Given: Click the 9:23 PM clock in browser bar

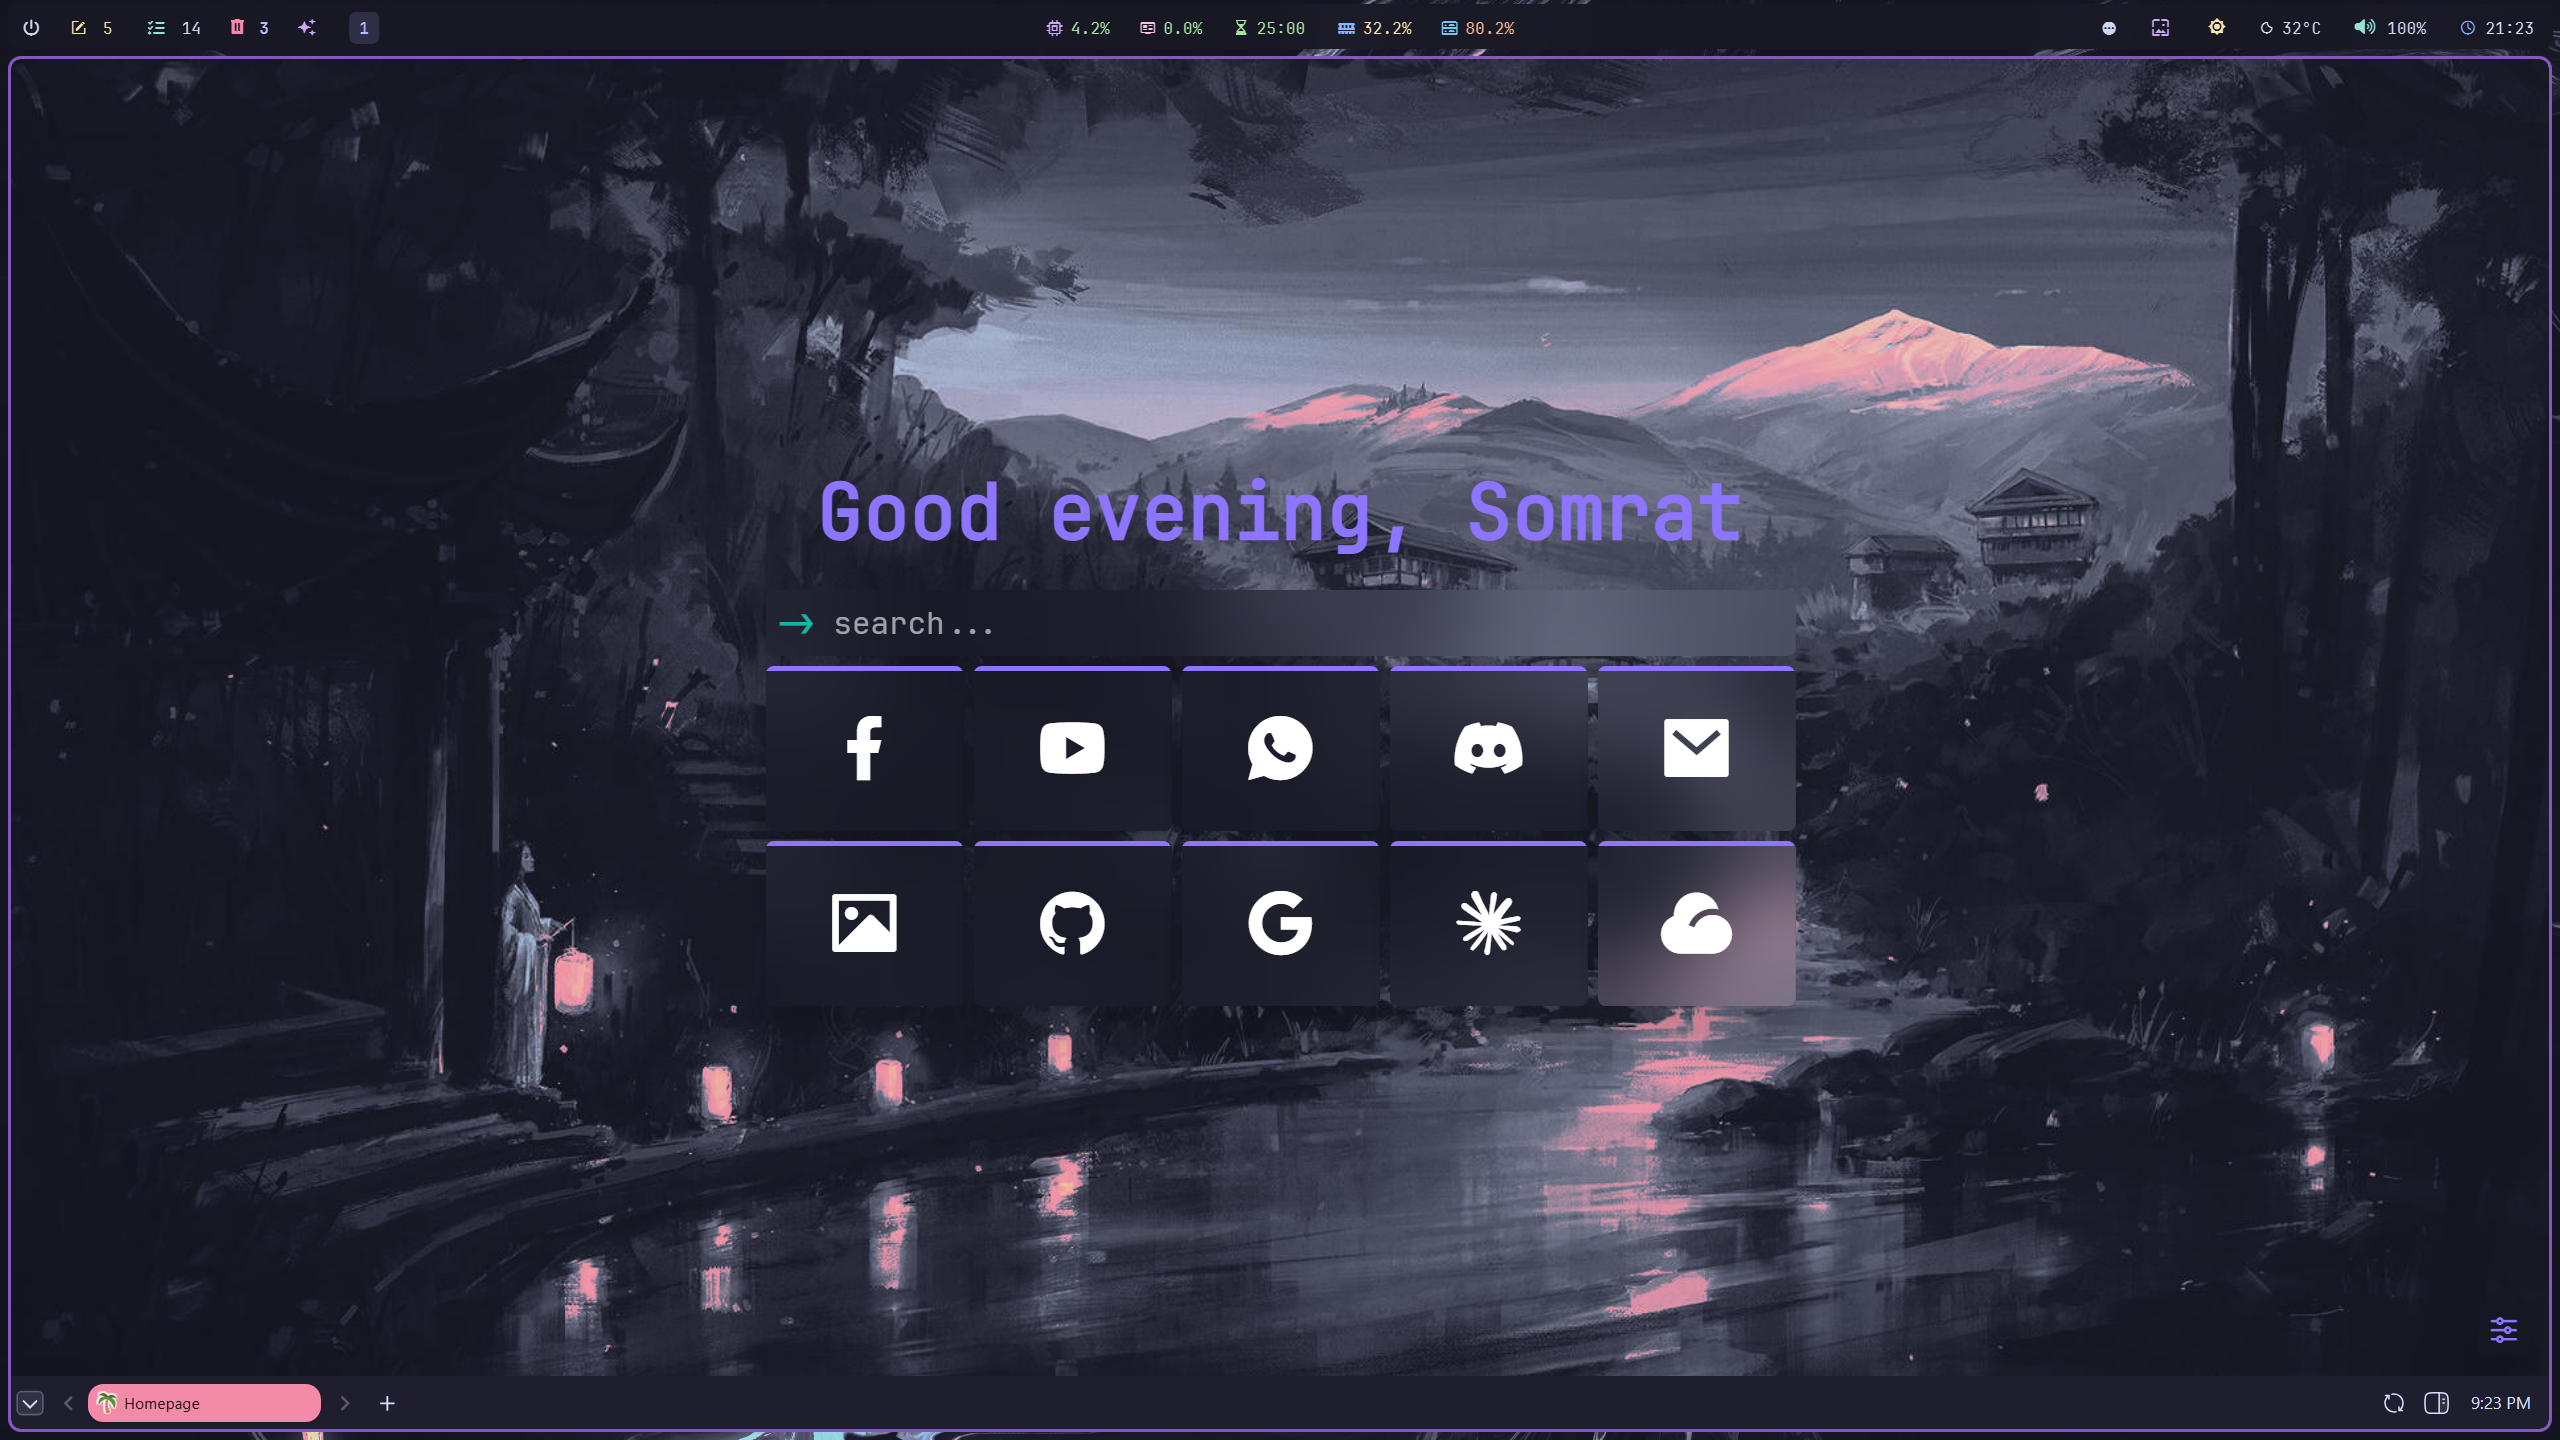Looking at the screenshot, I should [x=2500, y=1403].
